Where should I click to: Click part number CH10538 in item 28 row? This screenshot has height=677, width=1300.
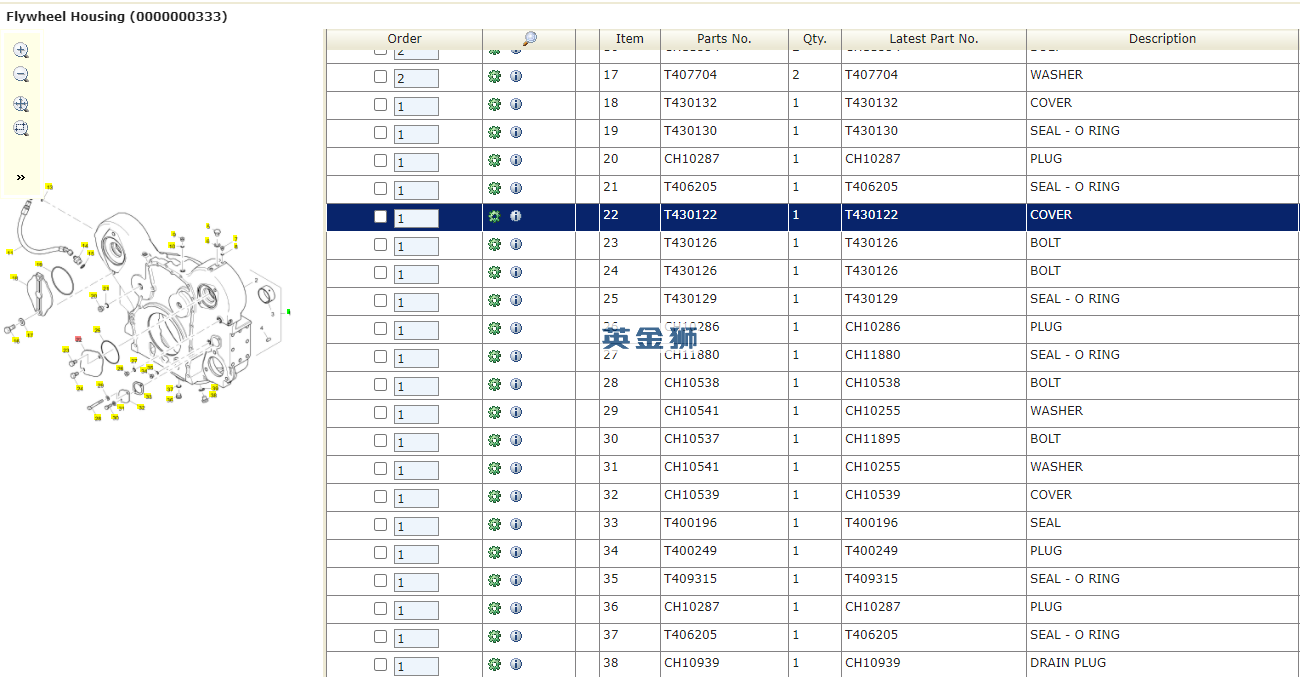pos(691,383)
